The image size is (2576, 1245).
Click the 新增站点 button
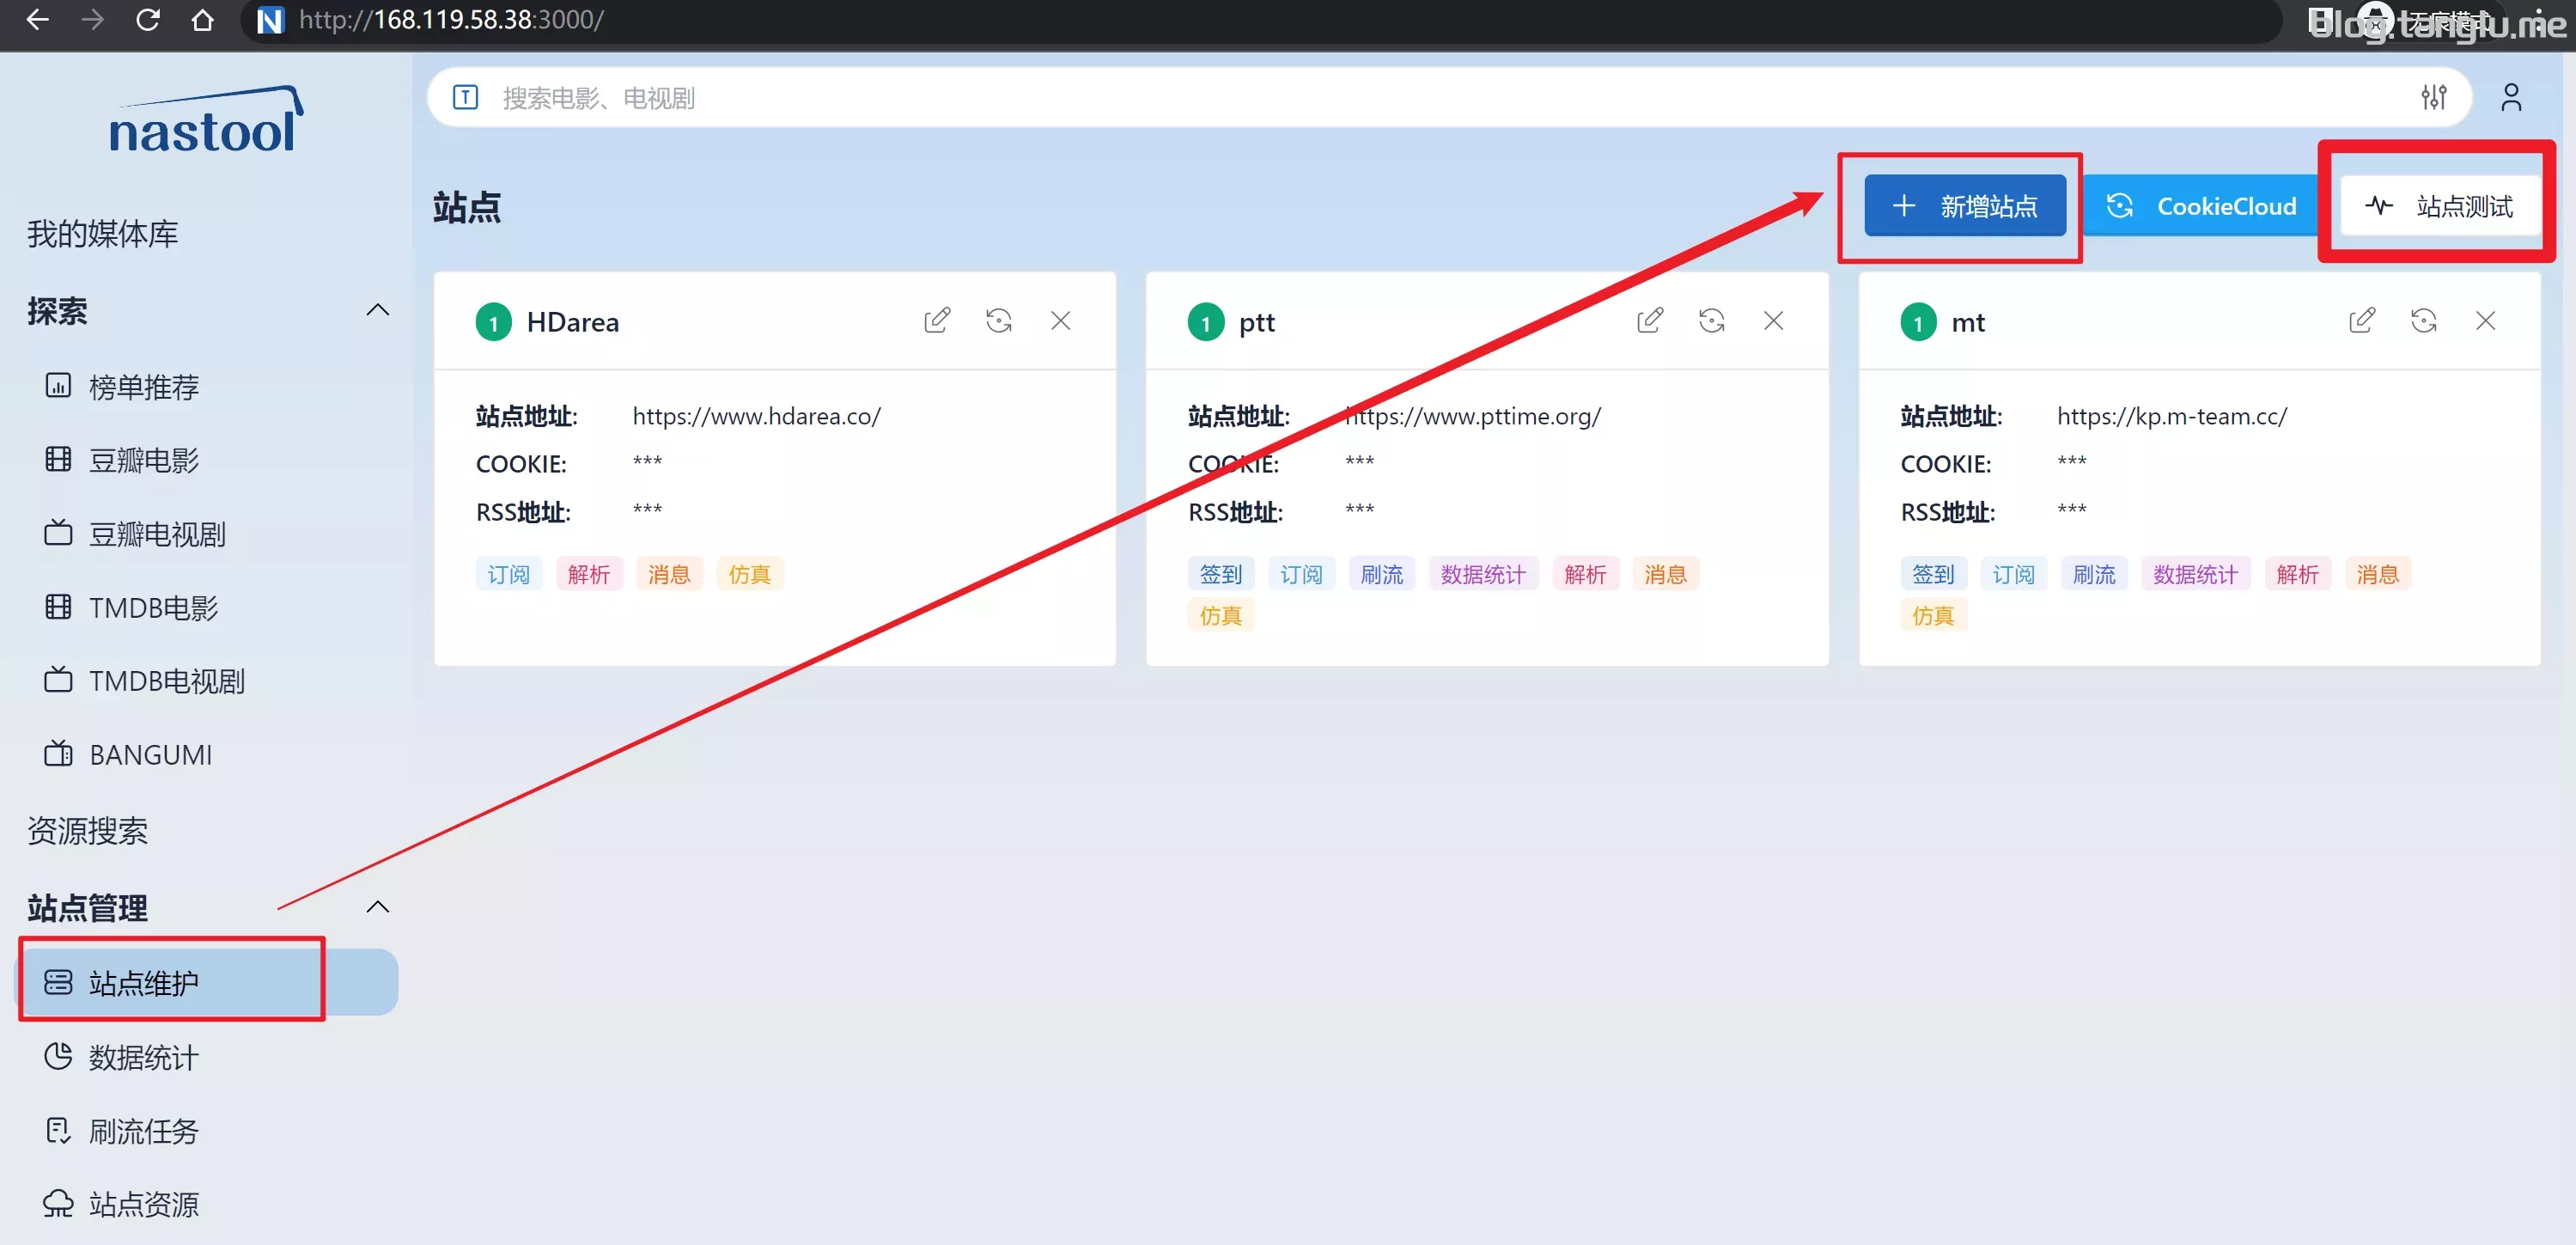pyautogui.click(x=1964, y=206)
